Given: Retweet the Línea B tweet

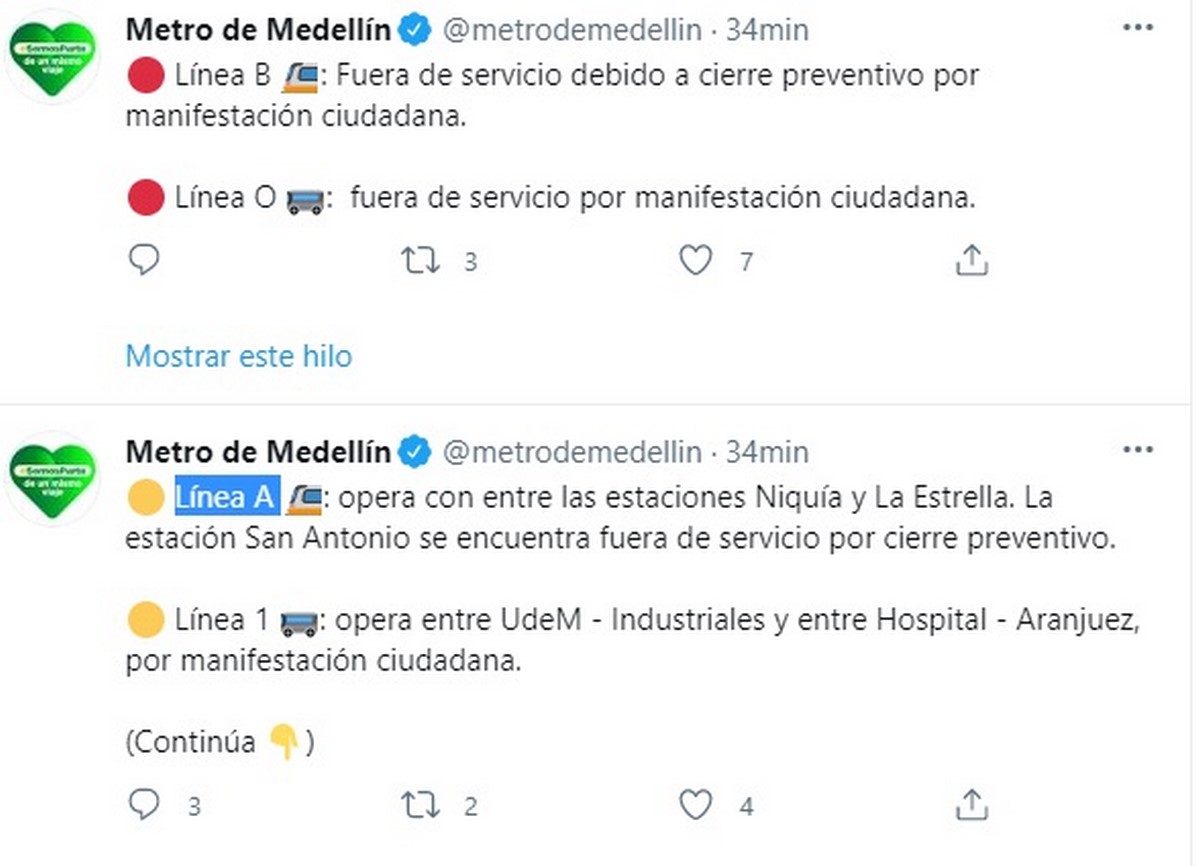Looking at the screenshot, I should [420, 261].
